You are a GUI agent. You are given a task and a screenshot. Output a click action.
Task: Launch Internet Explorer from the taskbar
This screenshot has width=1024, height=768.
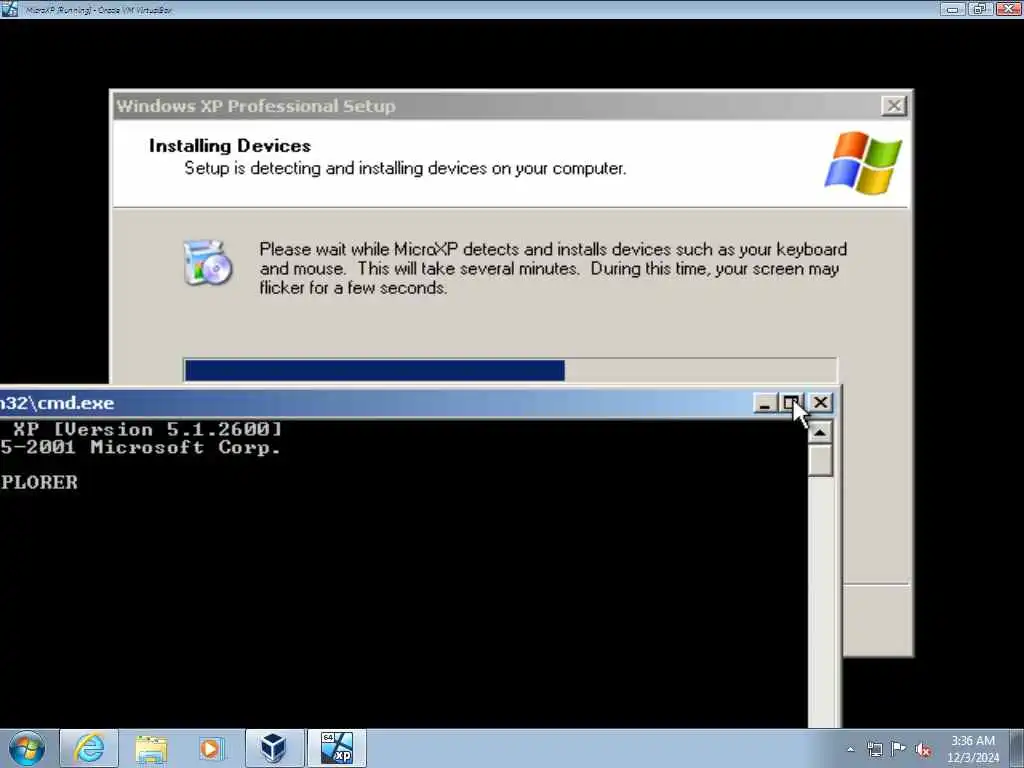(89, 748)
